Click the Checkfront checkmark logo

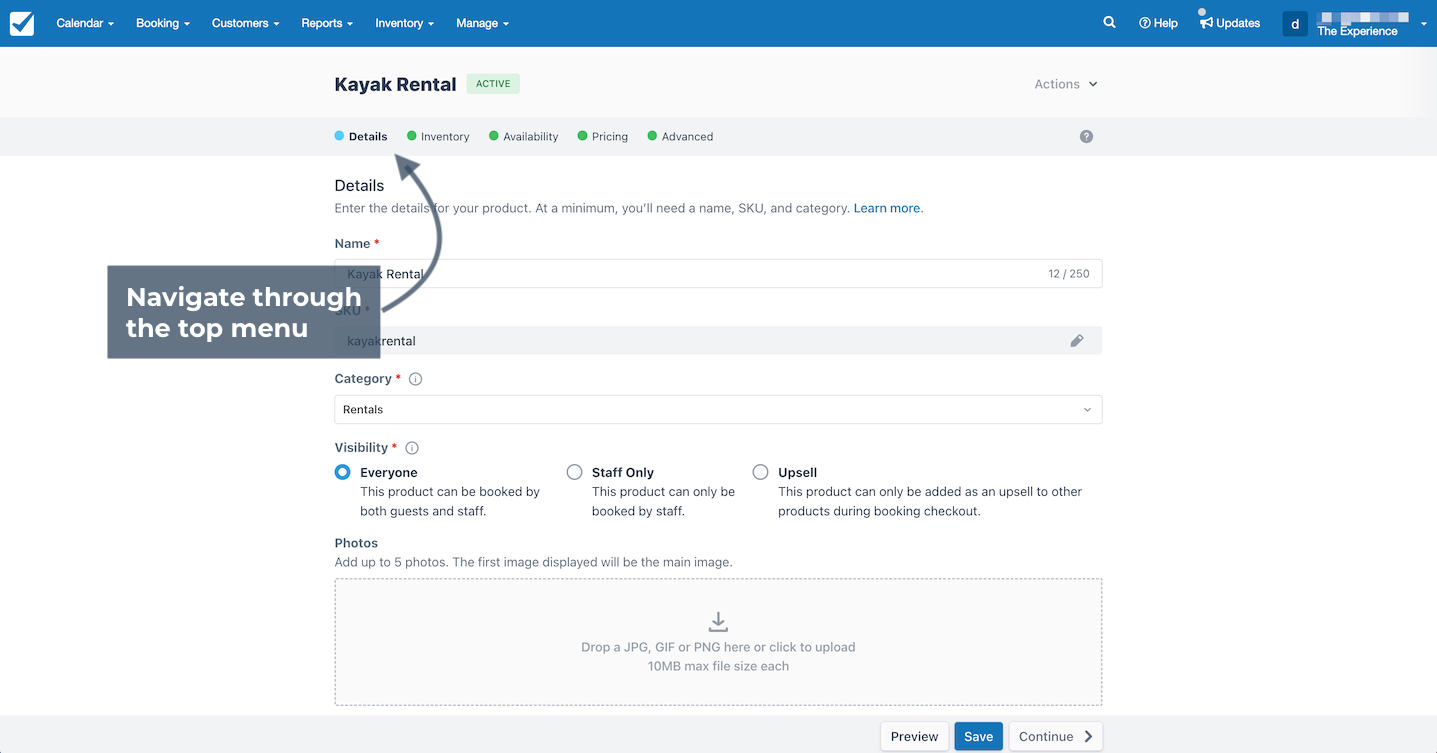(22, 23)
